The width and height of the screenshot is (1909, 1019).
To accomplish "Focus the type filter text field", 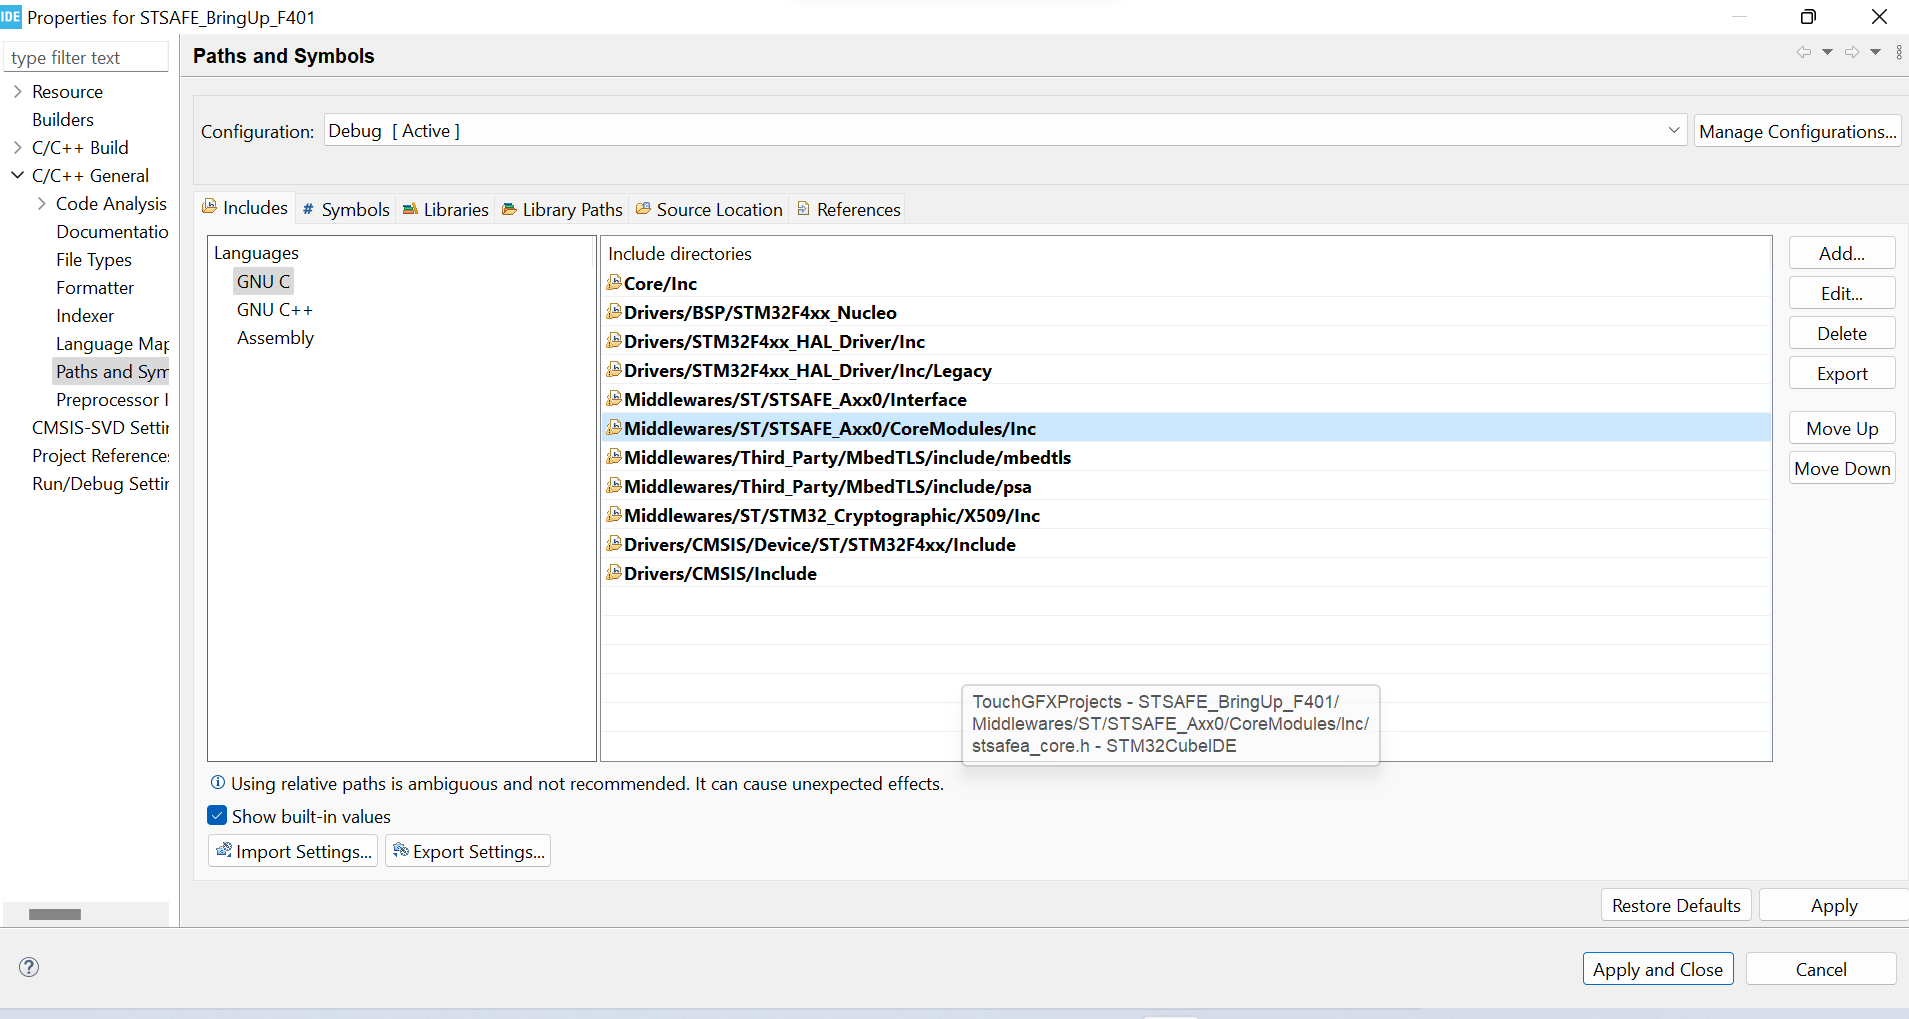I will click(86, 57).
